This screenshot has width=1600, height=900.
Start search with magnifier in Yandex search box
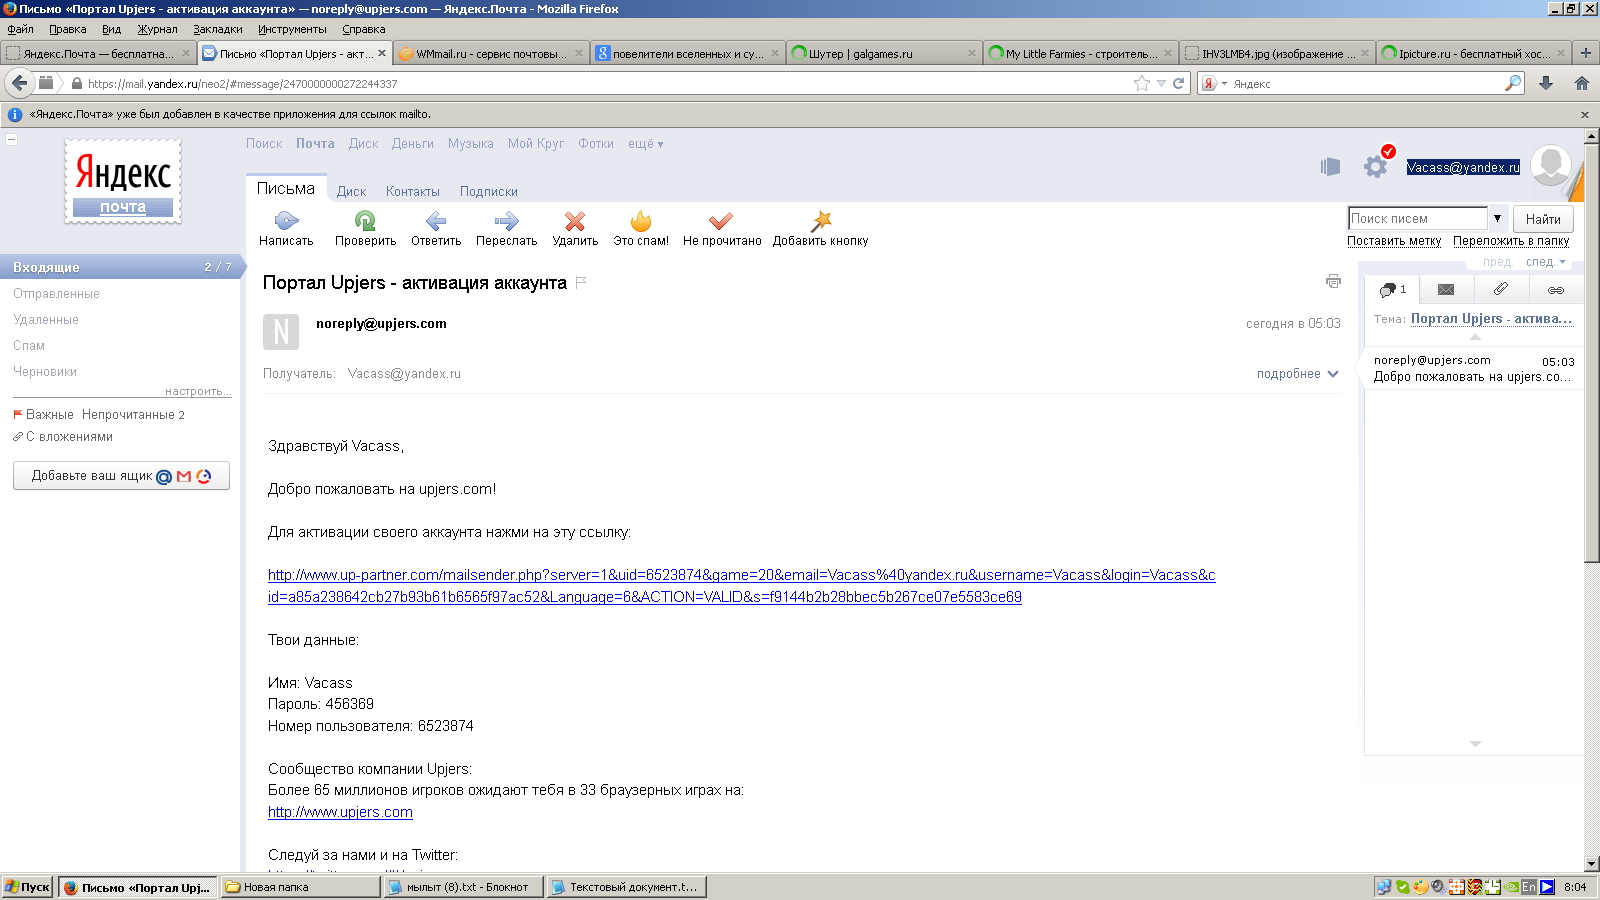coord(1513,83)
